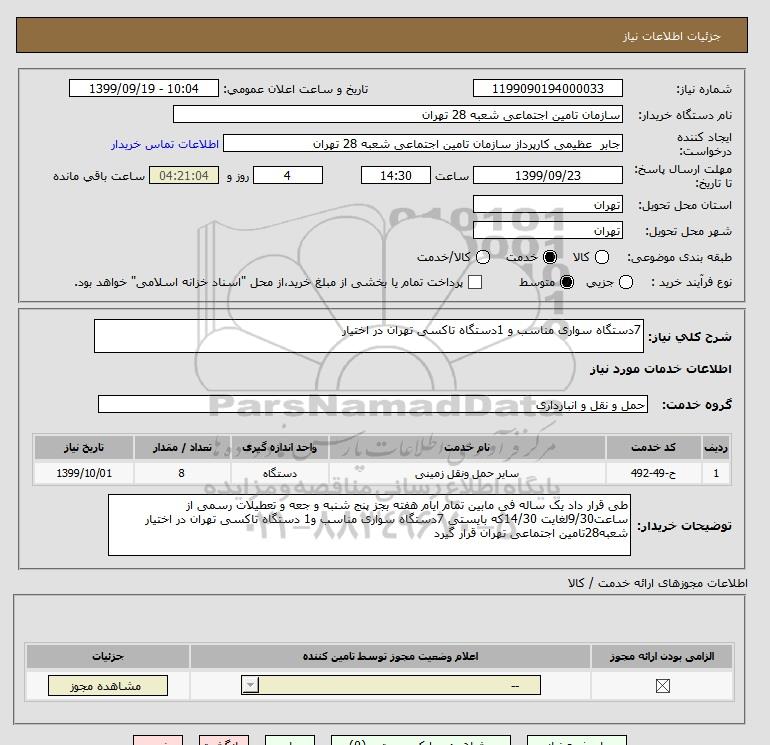Click the service code cell ج-49-492
The height and width of the screenshot is (745, 770).
[653, 473]
